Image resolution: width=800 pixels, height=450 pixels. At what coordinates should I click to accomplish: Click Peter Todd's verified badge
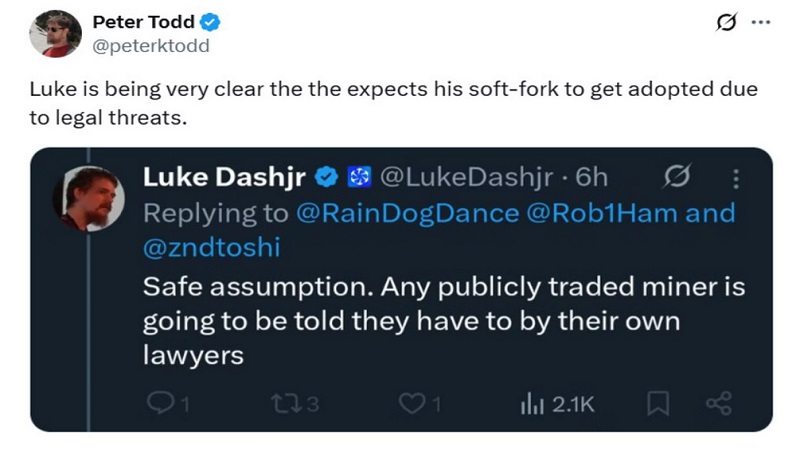pyautogui.click(x=212, y=23)
